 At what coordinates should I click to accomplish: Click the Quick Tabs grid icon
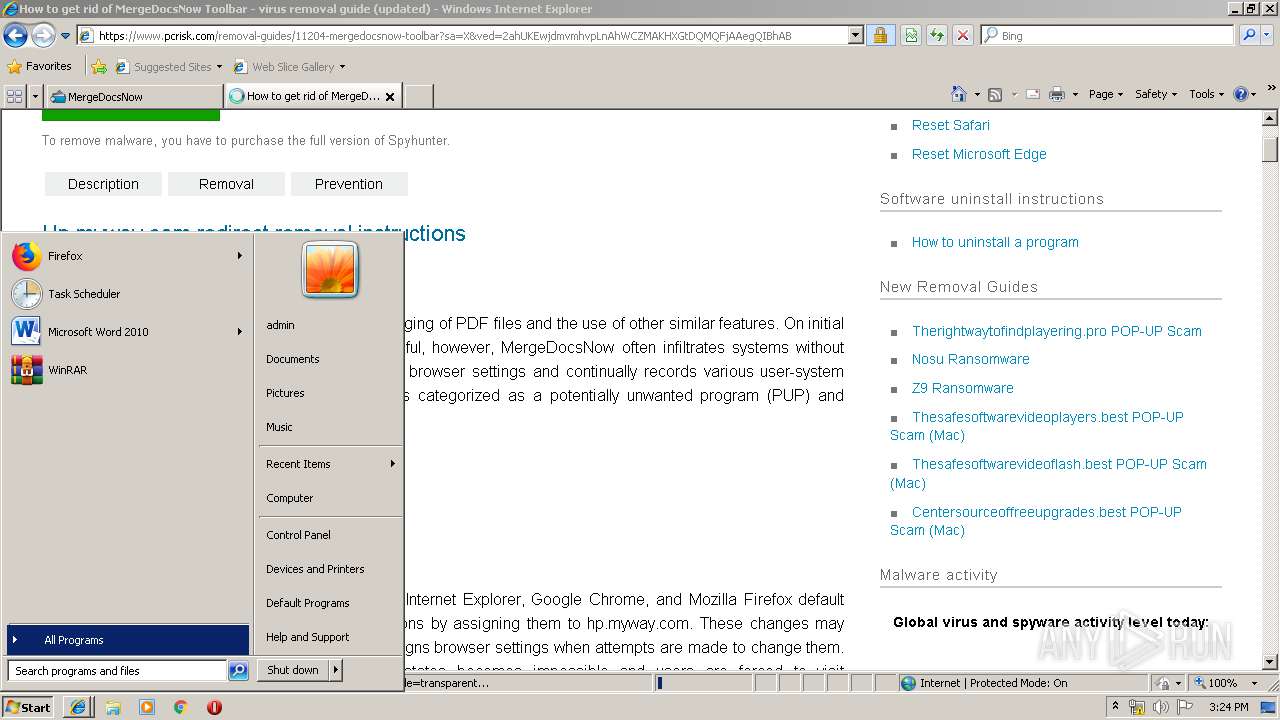(14, 96)
